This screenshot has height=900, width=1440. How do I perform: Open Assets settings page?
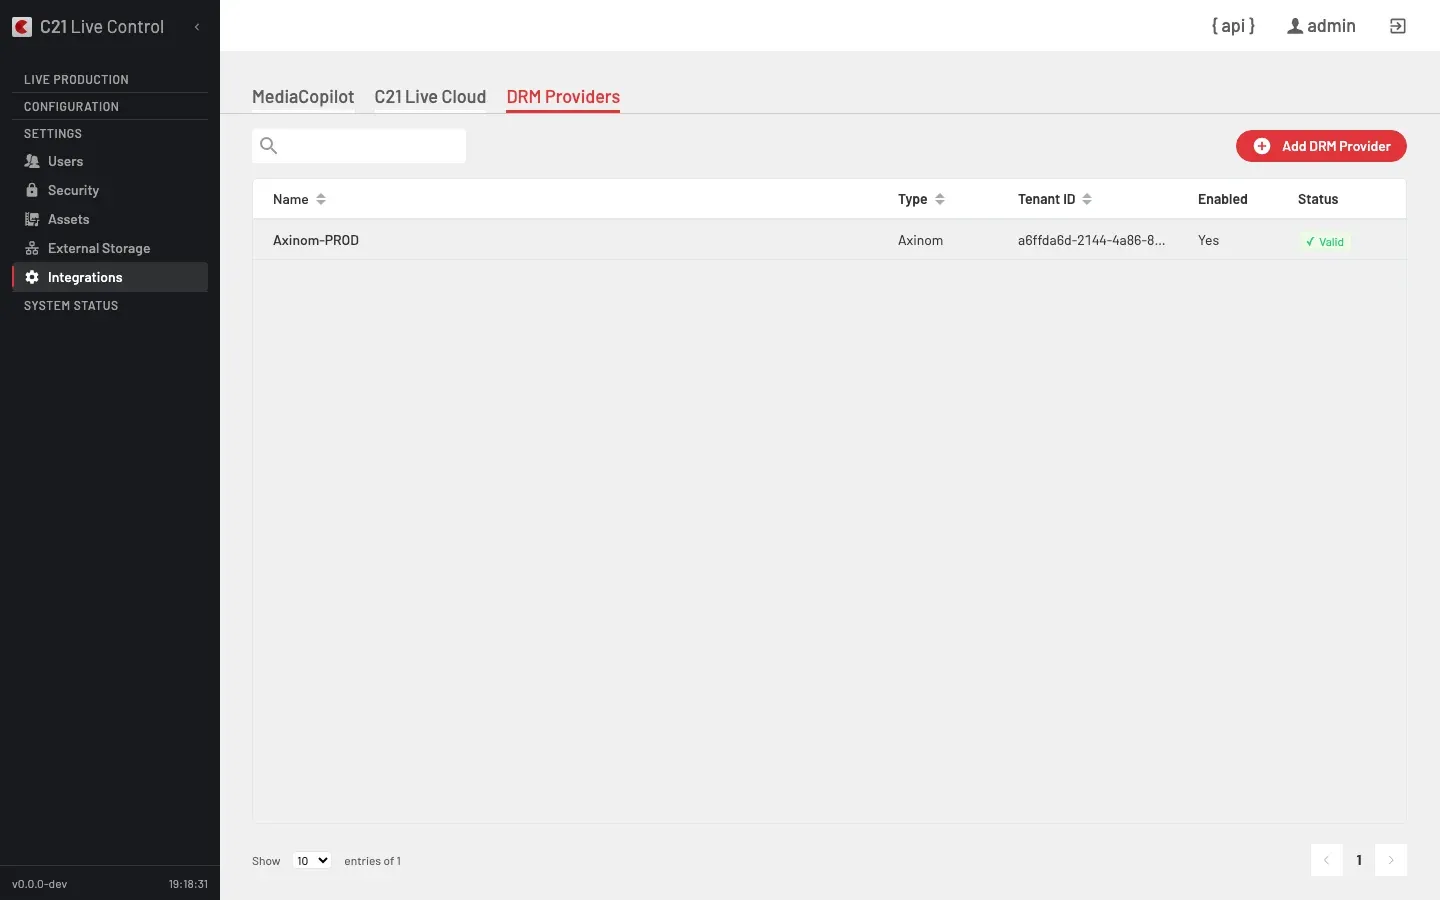pyautogui.click(x=110, y=219)
